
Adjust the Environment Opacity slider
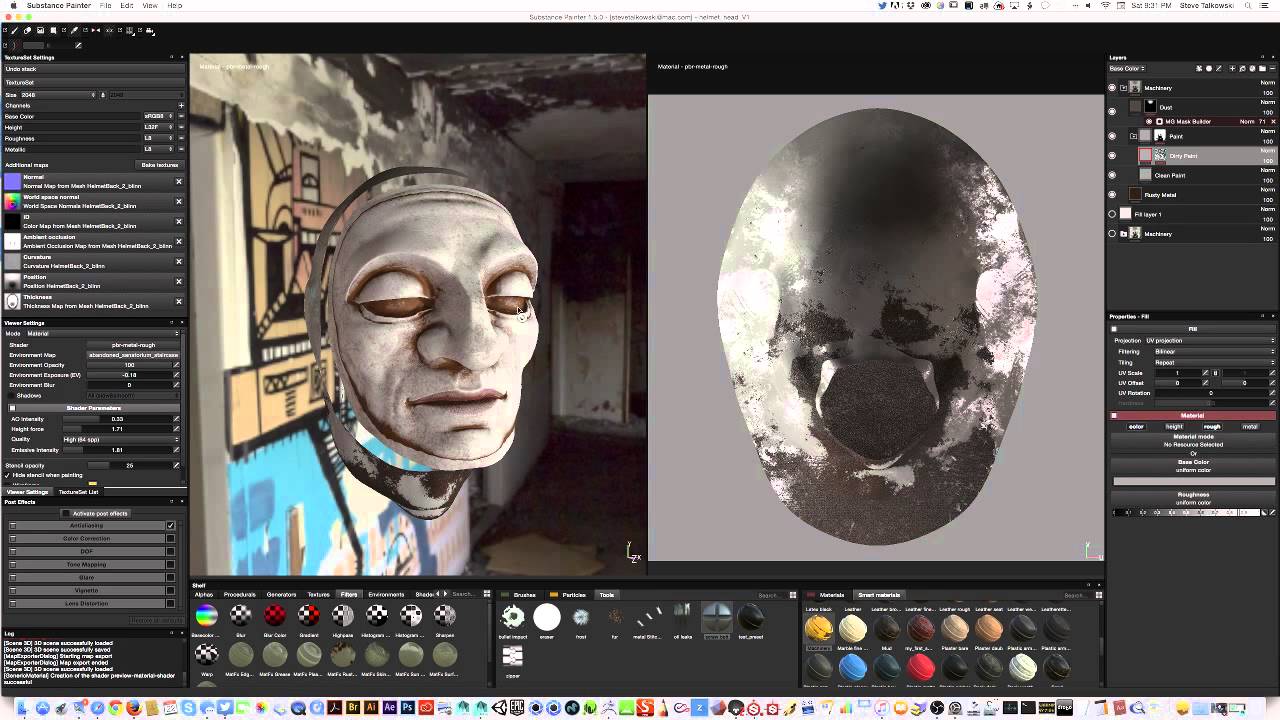(x=129, y=365)
